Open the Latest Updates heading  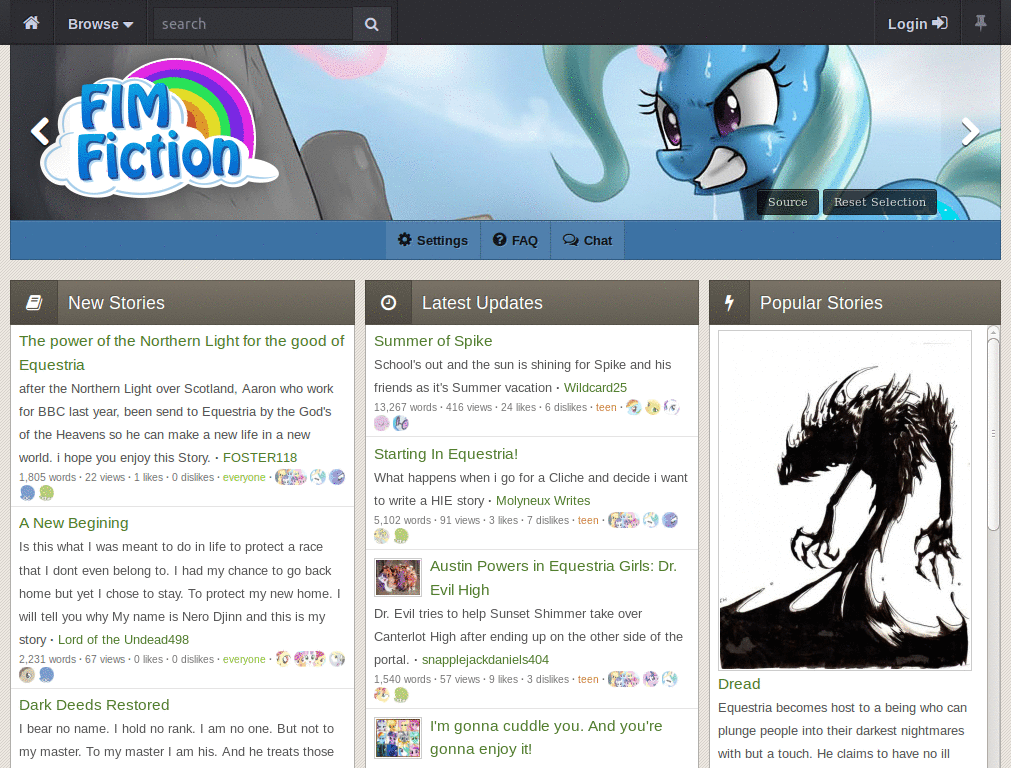point(482,303)
